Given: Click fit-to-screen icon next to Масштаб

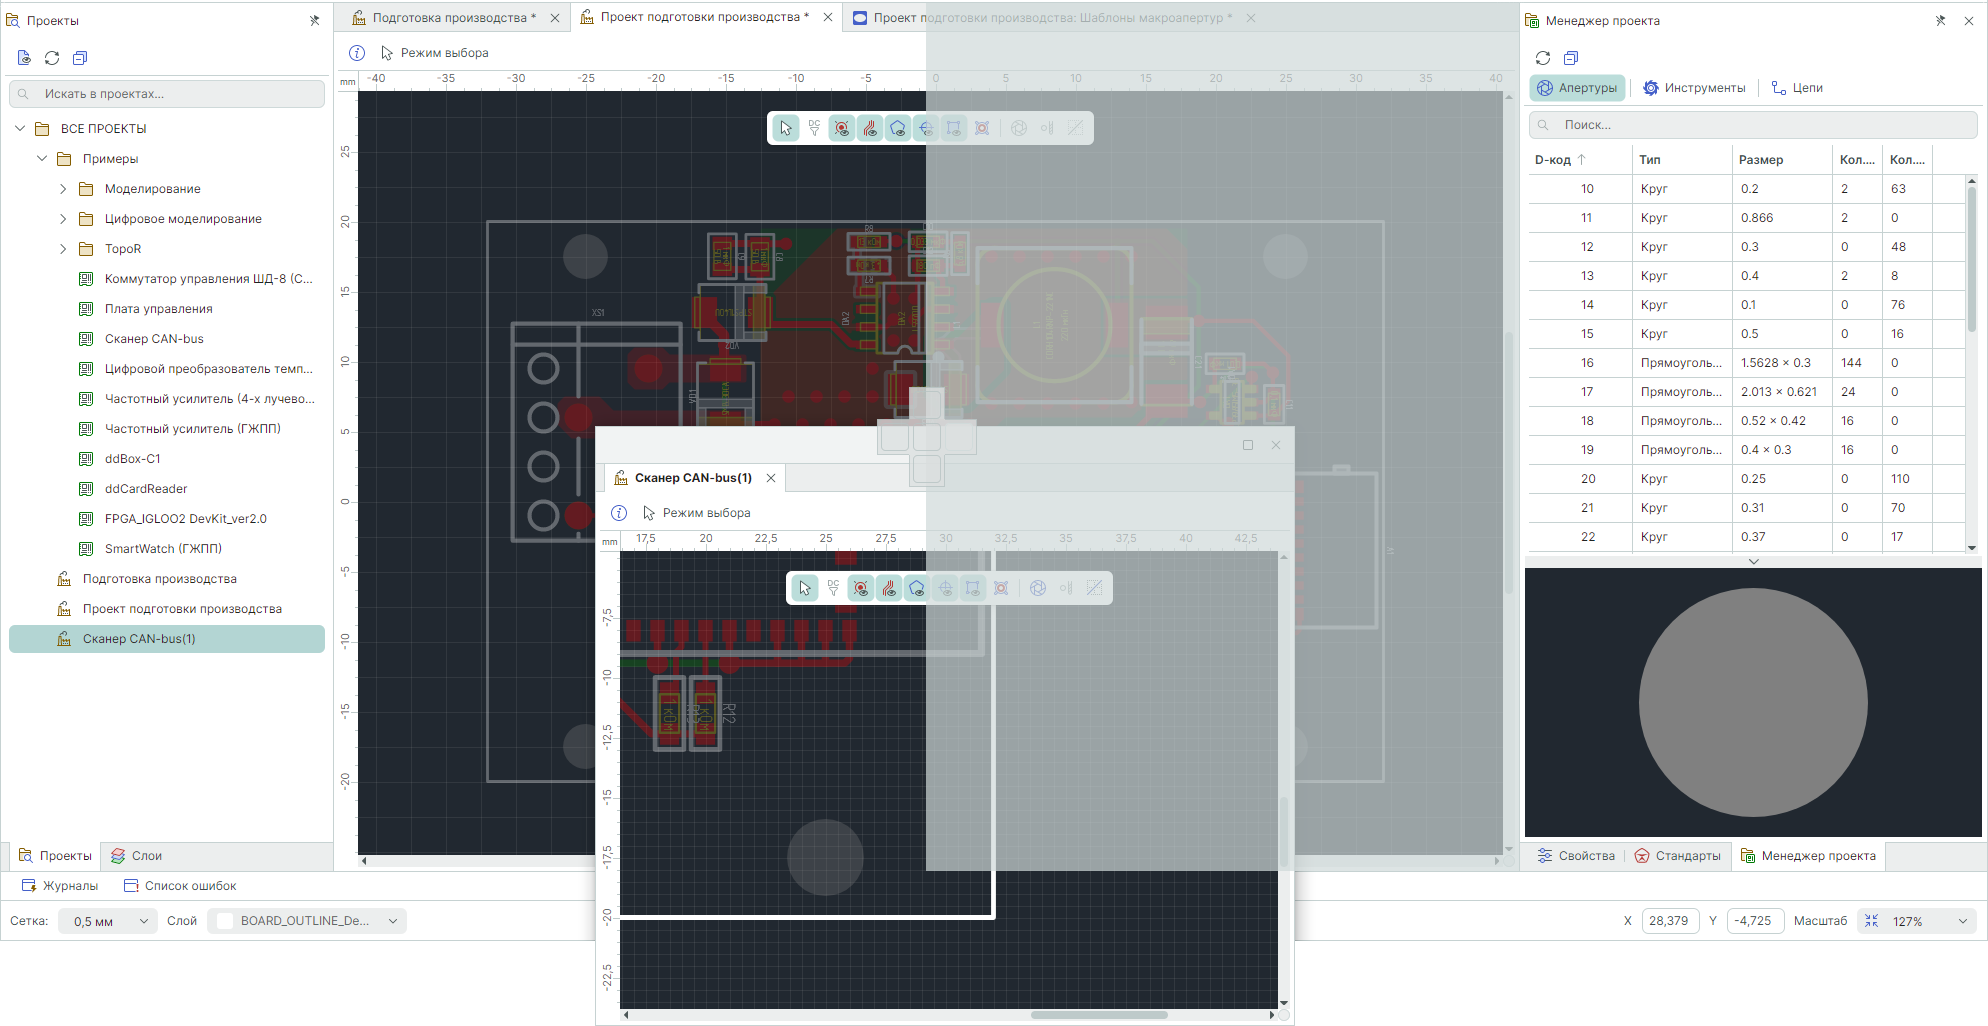Looking at the screenshot, I should pos(1872,921).
